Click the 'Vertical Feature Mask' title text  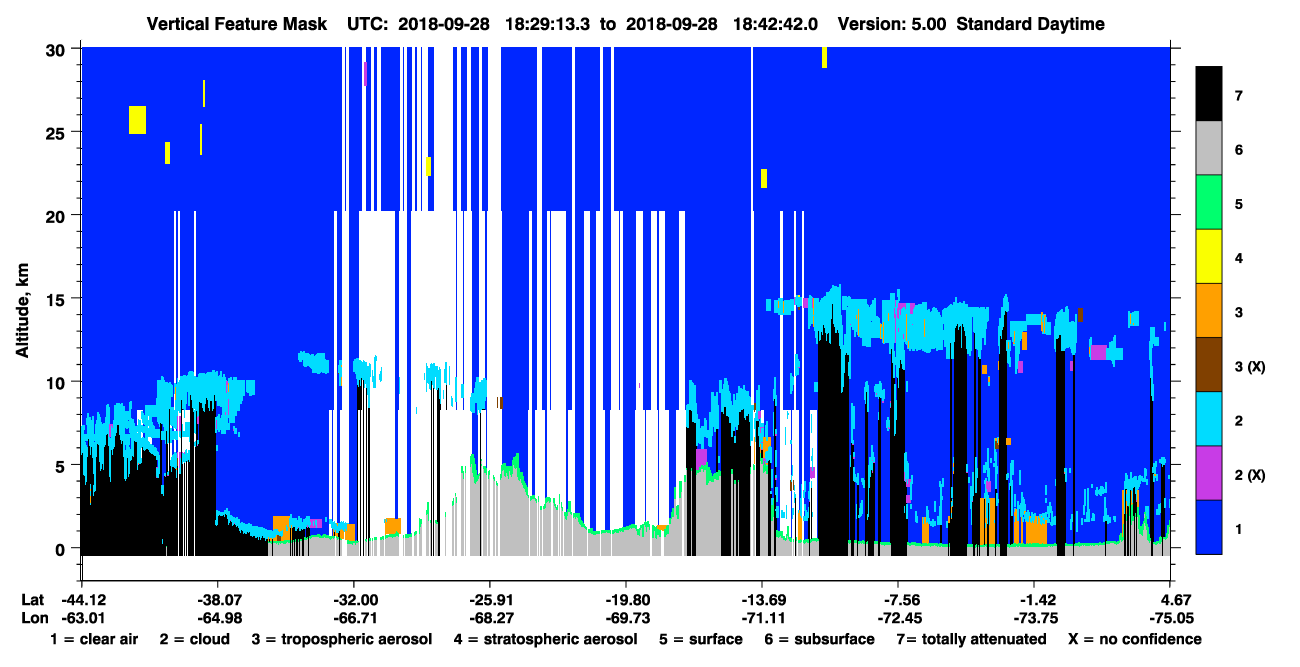[x=236, y=23]
